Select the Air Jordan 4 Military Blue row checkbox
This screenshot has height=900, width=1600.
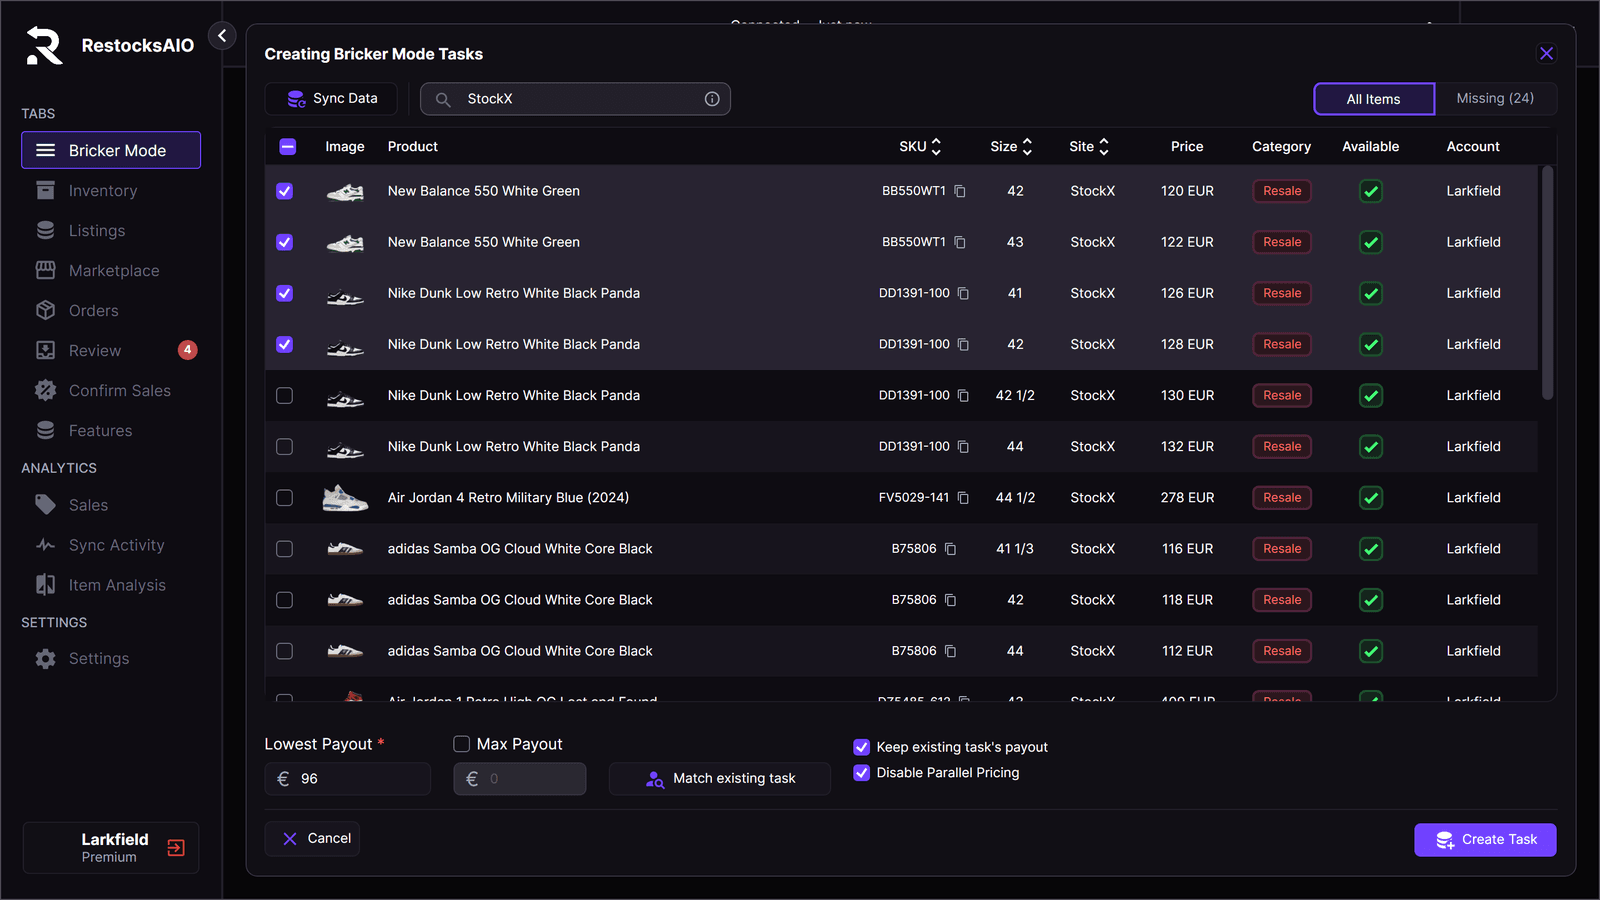click(x=285, y=498)
